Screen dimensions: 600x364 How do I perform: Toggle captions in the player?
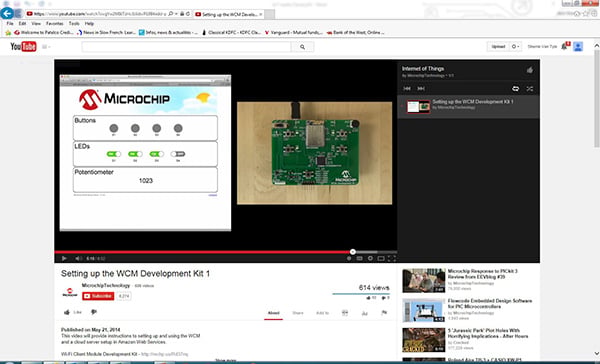[359, 258]
